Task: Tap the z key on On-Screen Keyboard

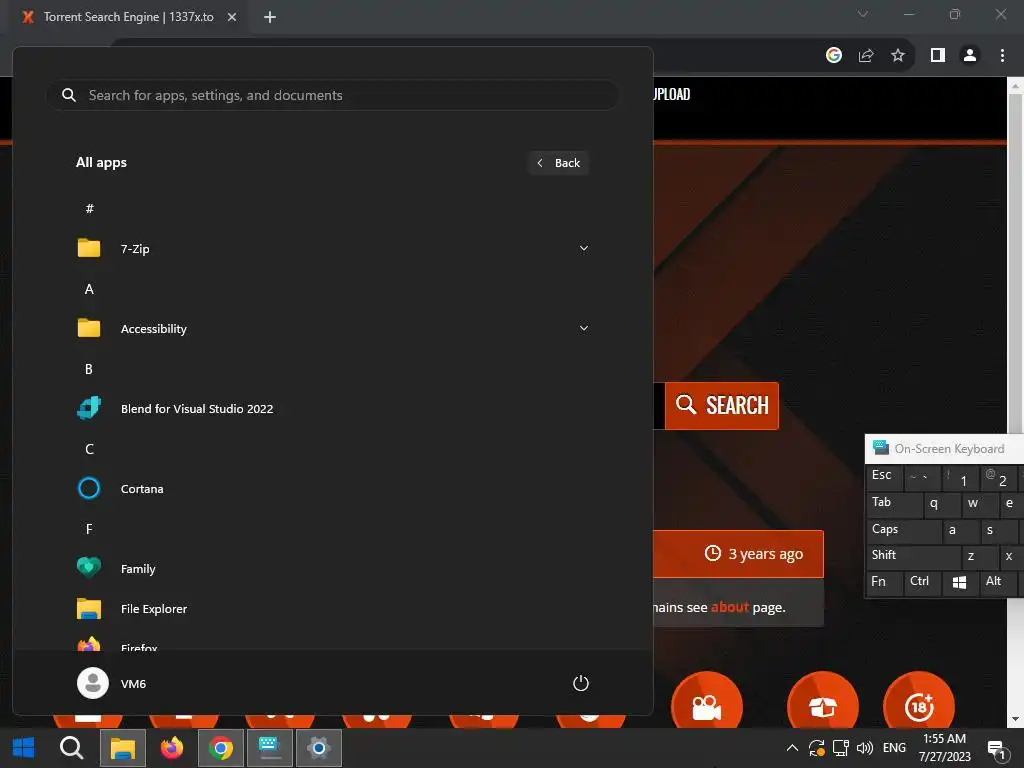Action: (x=979, y=556)
